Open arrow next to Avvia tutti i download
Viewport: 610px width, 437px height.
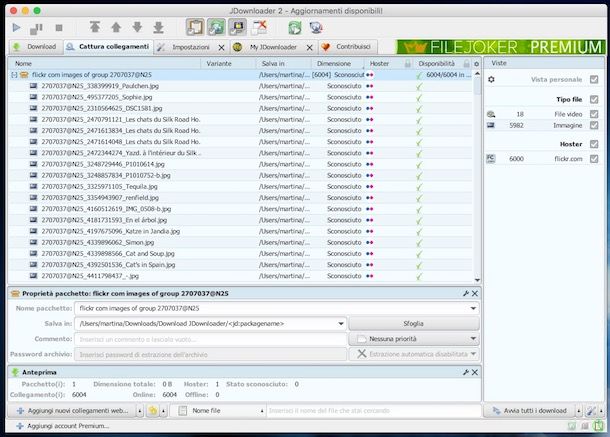(x=578, y=411)
